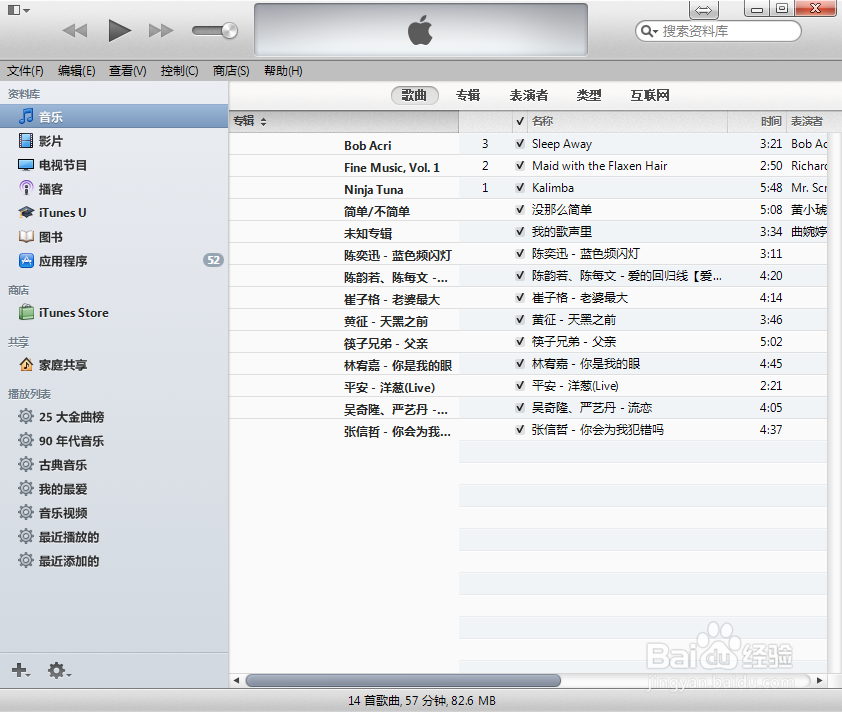Select the Bob Acri album entry
842x712 pixels.
(368, 146)
